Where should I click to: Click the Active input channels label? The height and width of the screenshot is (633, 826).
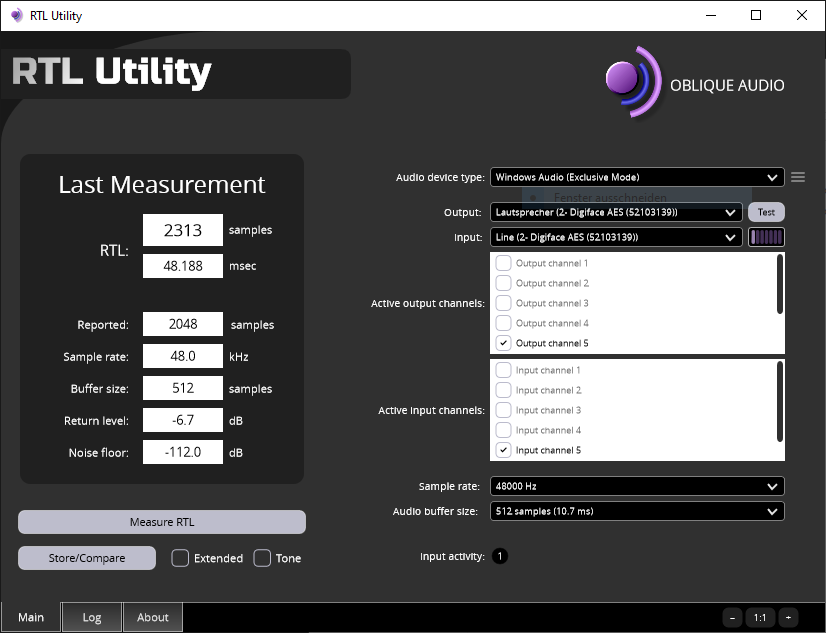[x=431, y=410]
